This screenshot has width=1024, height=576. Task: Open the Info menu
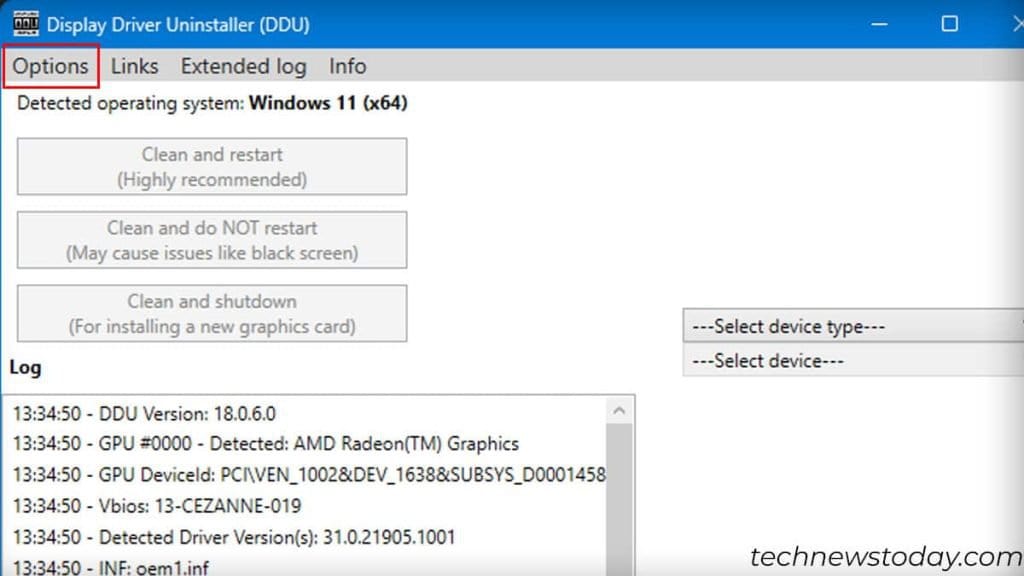pyautogui.click(x=347, y=66)
